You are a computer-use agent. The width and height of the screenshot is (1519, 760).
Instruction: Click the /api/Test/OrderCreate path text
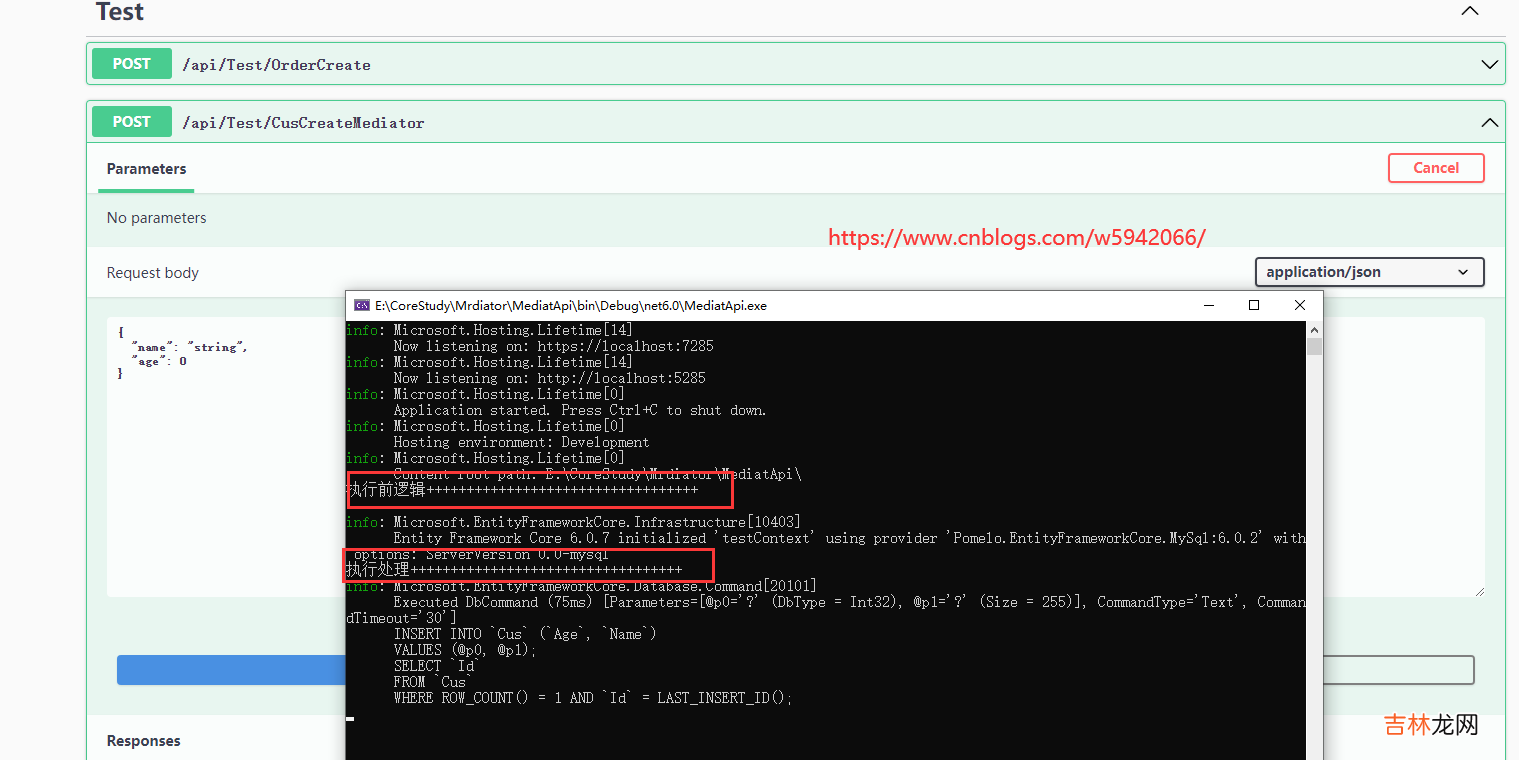tap(276, 65)
